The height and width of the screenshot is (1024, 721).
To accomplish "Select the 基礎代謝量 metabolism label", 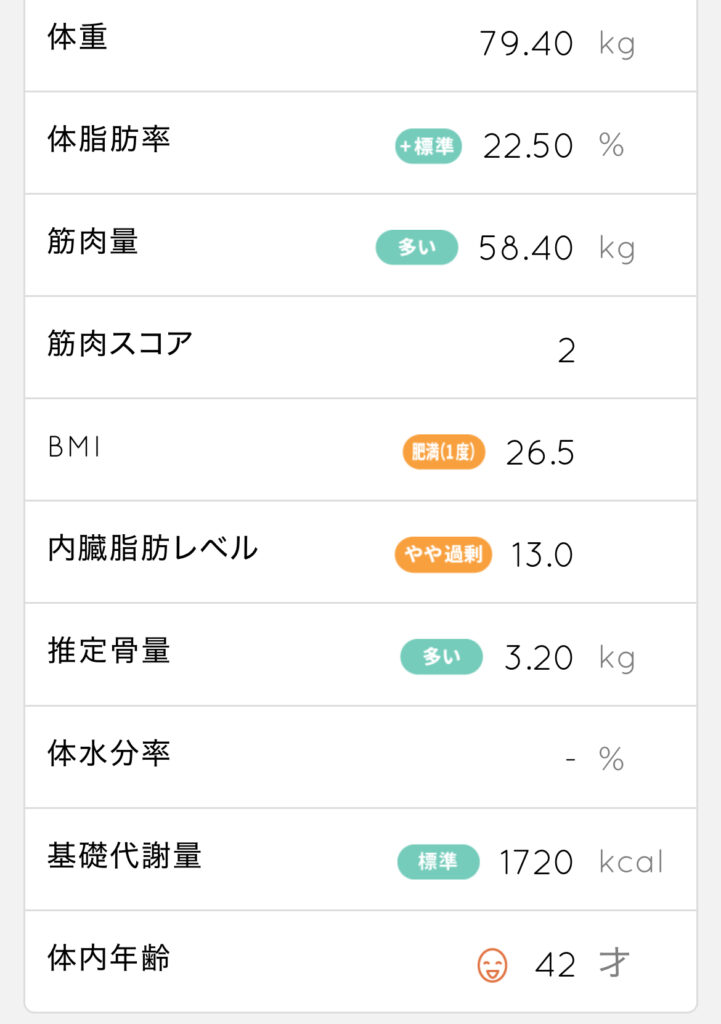I will pos(124,856).
